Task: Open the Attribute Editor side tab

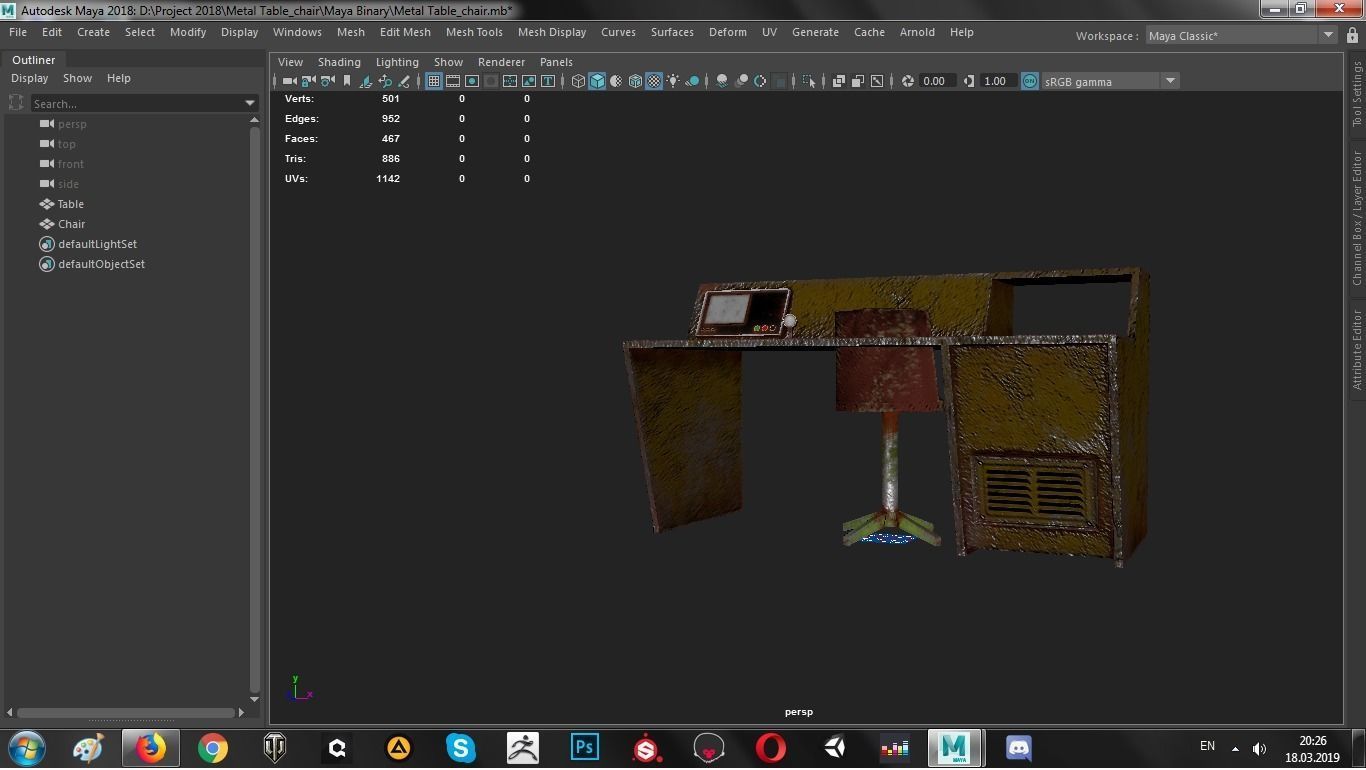Action: (x=1357, y=349)
